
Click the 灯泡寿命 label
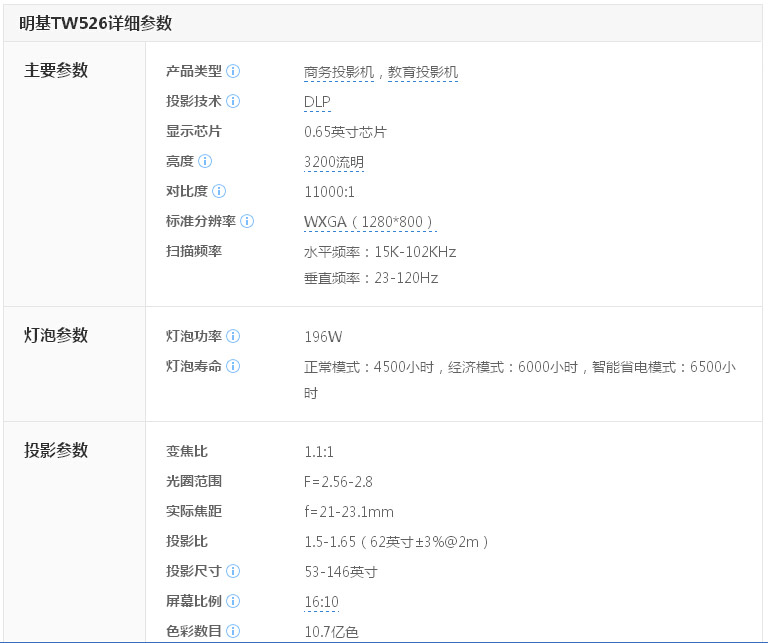pyautogui.click(x=194, y=366)
